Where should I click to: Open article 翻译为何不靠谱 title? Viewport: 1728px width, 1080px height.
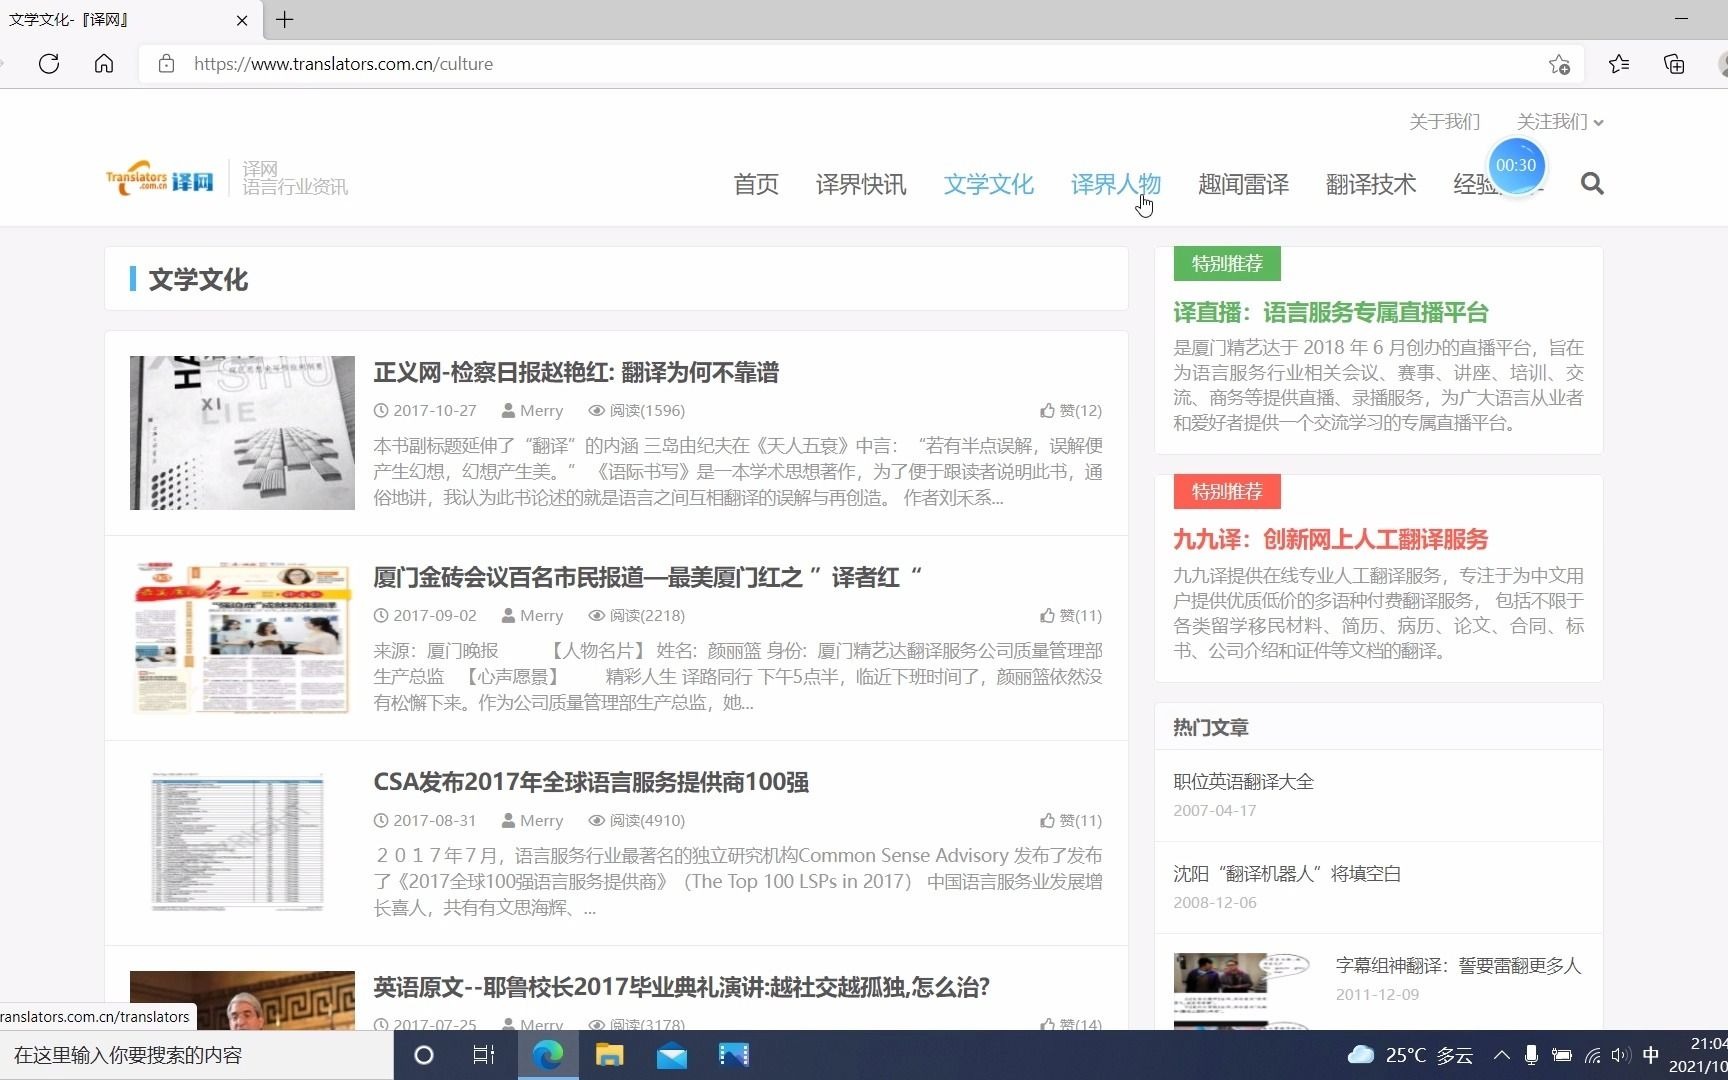pos(576,373)
